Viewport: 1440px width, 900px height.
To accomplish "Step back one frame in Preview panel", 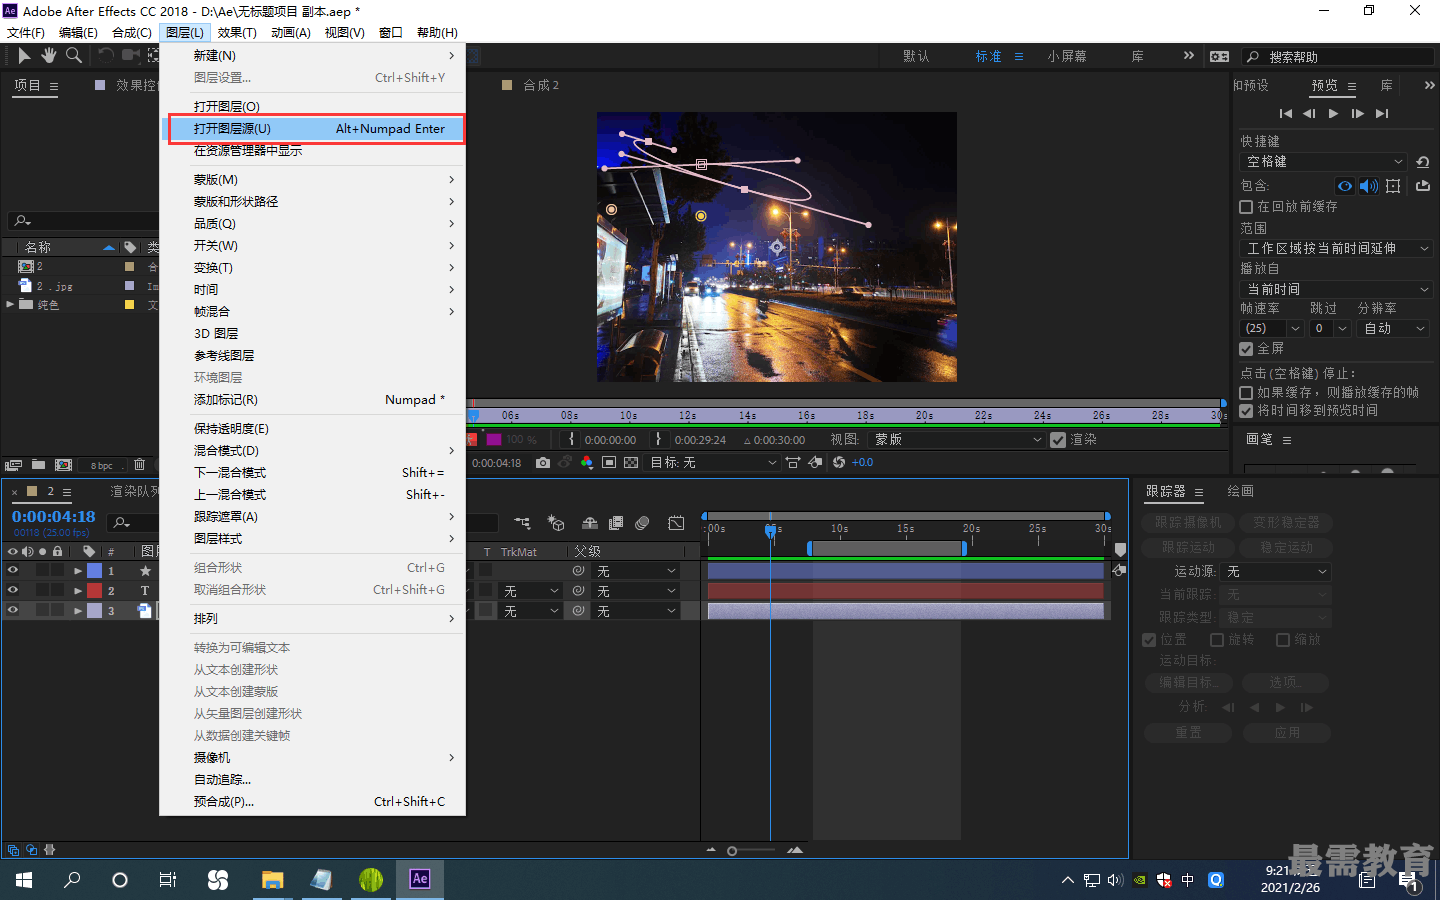I will click(x=1309, y=114).
